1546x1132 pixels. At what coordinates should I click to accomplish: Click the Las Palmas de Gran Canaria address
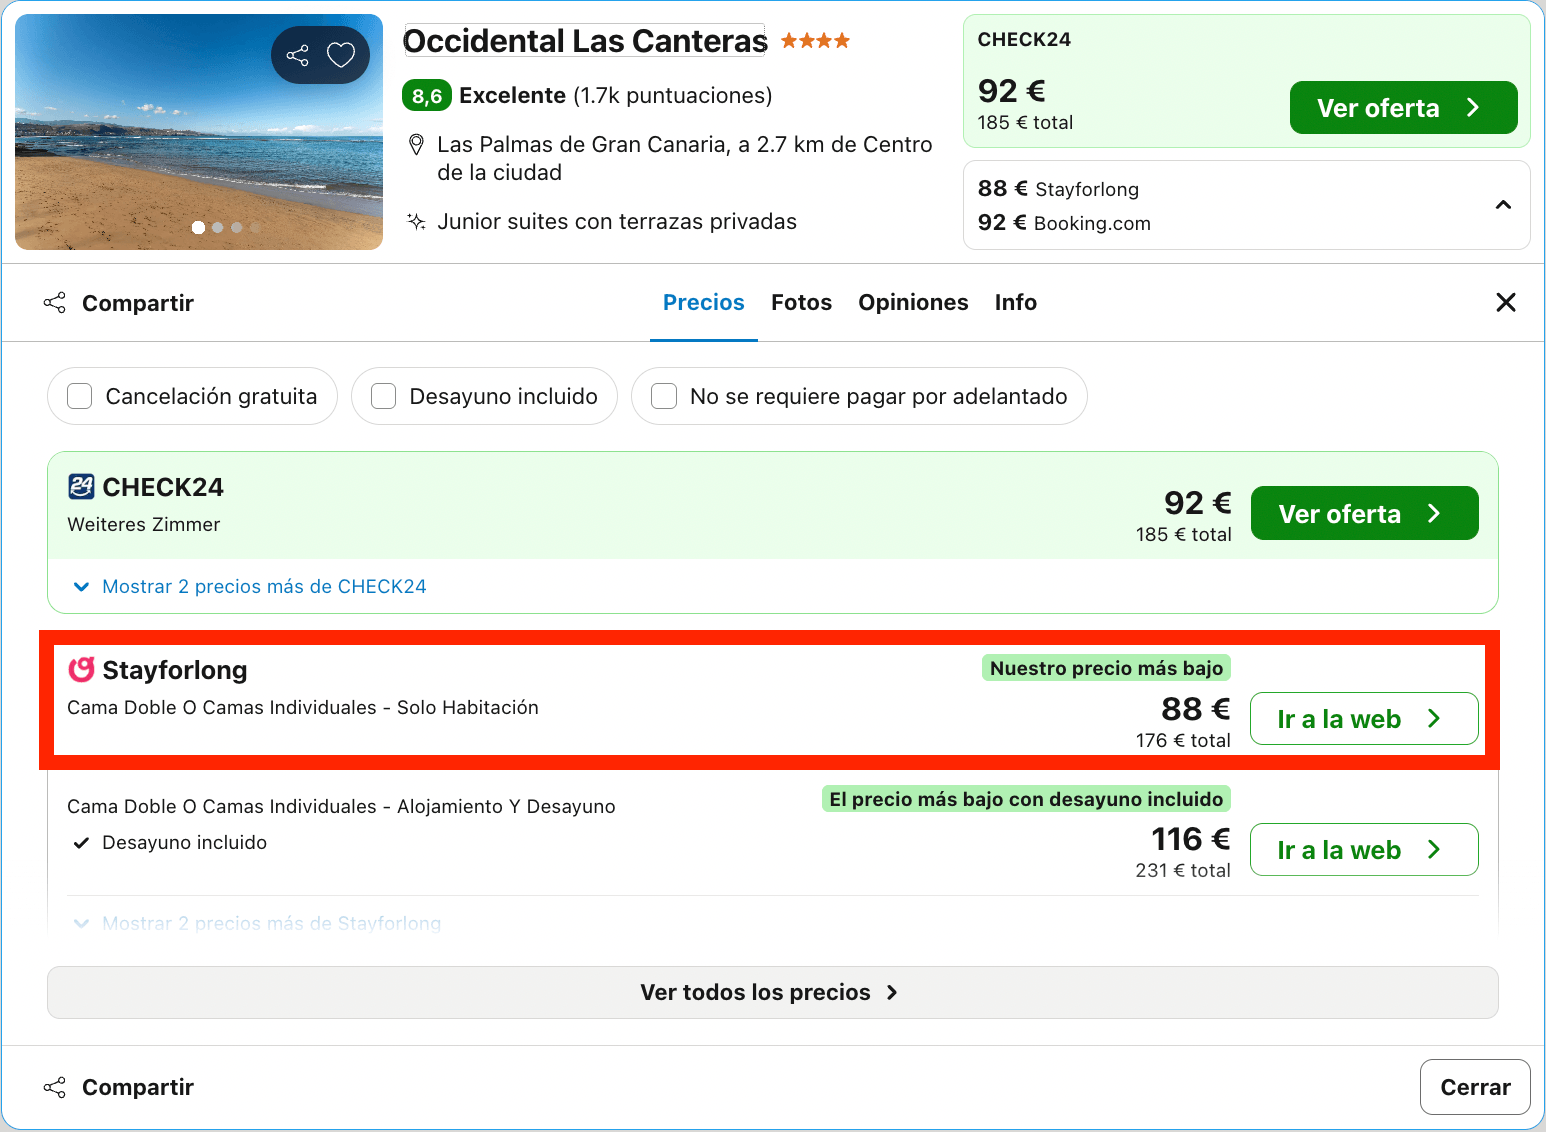[x=684, y=158]
